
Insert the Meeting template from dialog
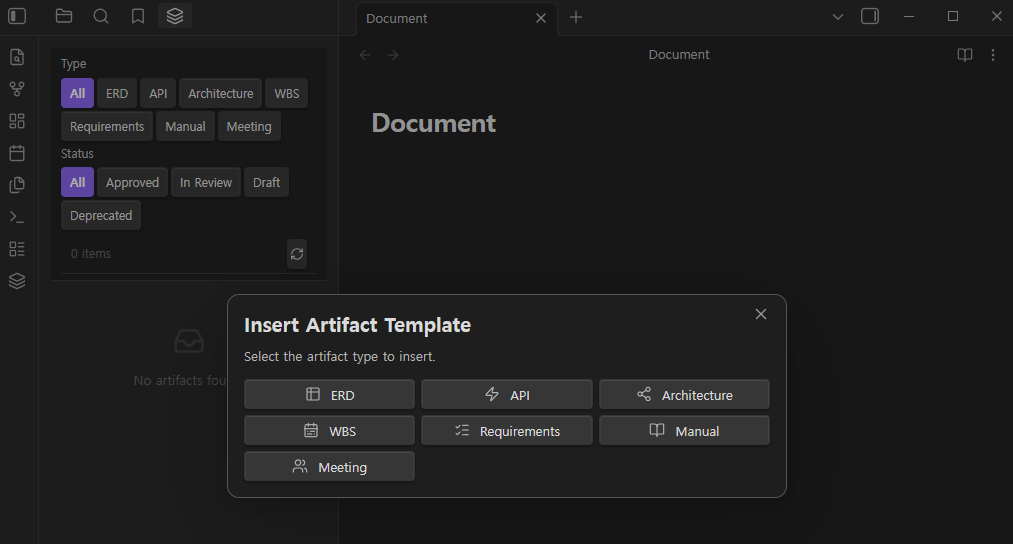point(329,466)
